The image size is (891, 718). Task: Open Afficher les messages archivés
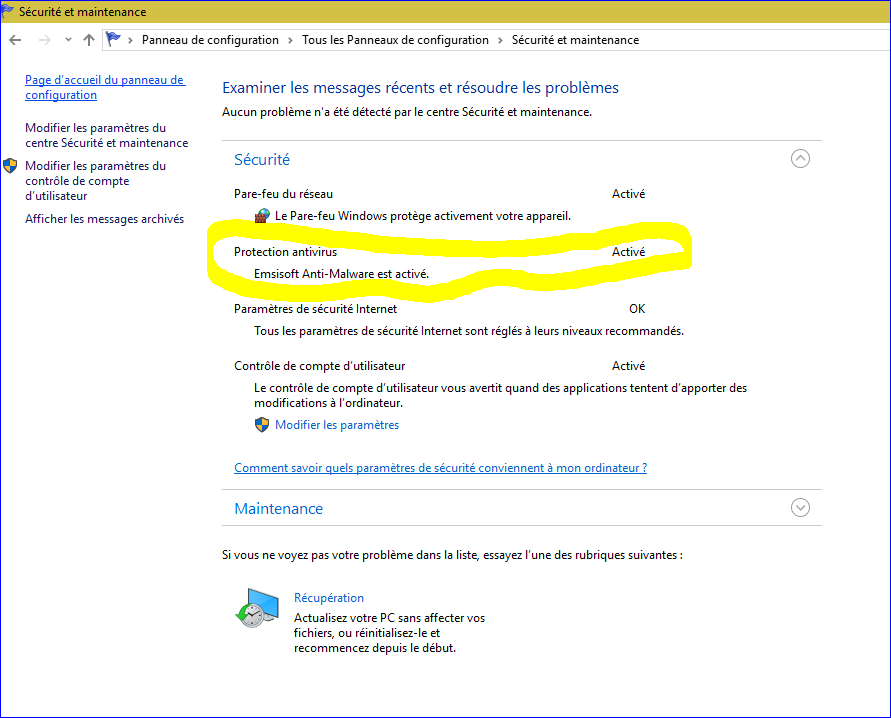pos(105,219)
